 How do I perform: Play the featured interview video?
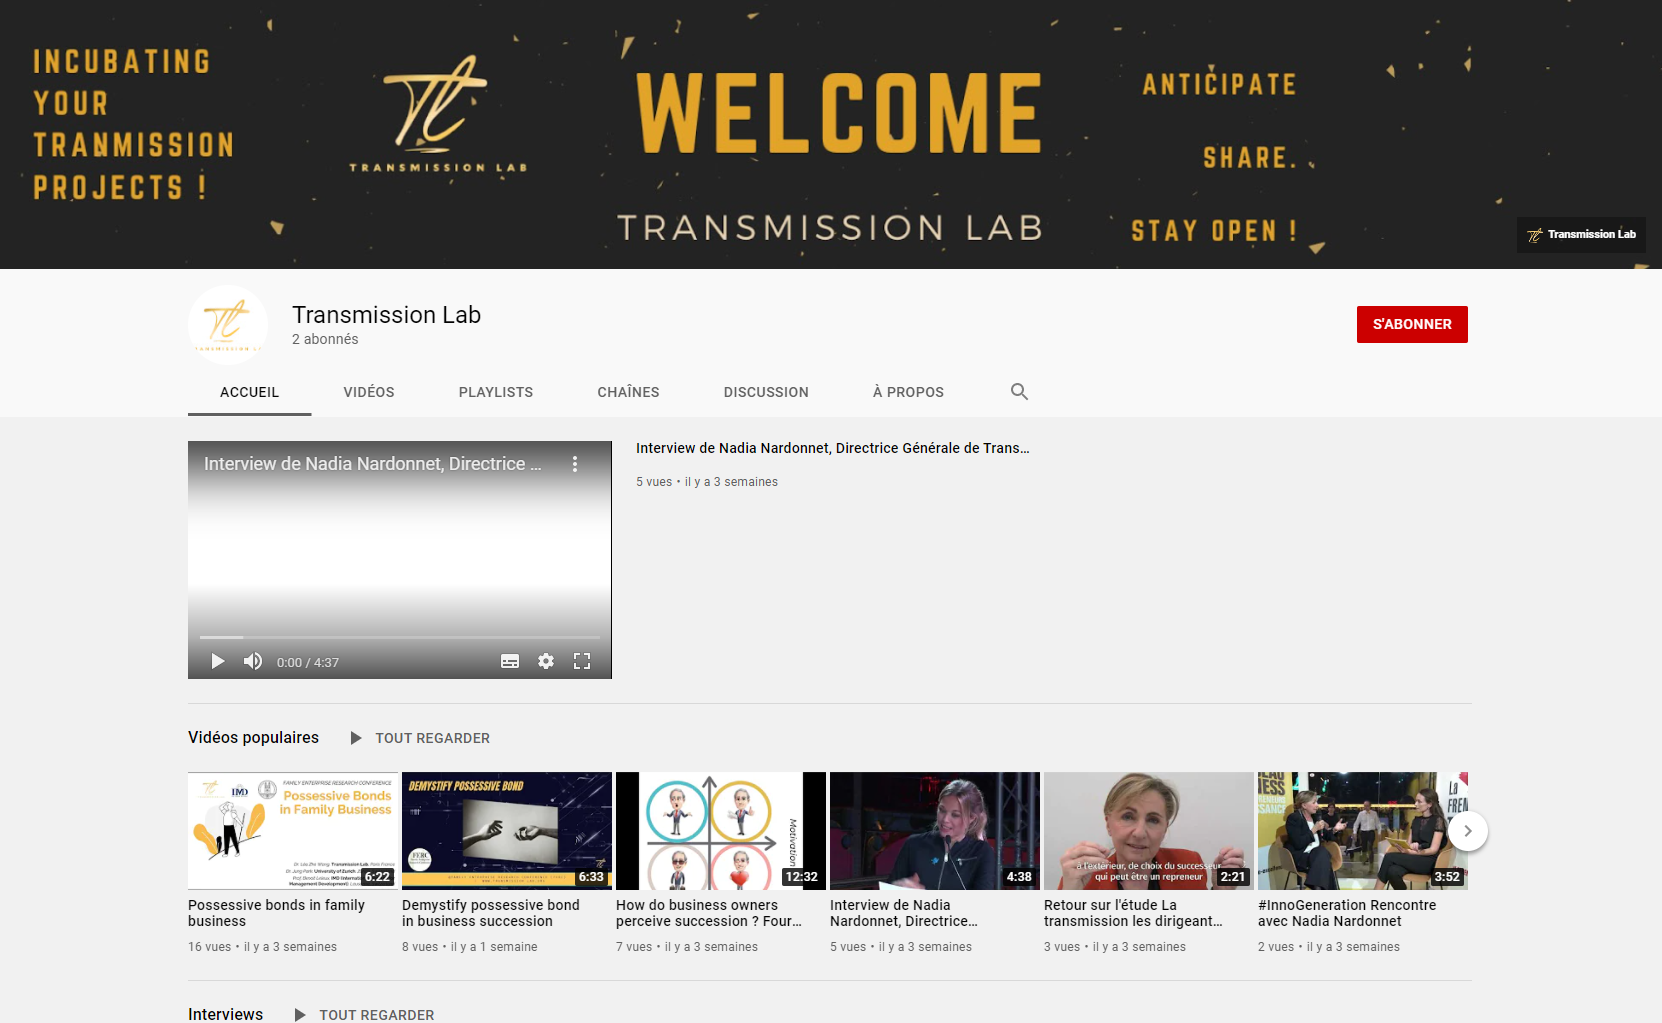[218, 661]
